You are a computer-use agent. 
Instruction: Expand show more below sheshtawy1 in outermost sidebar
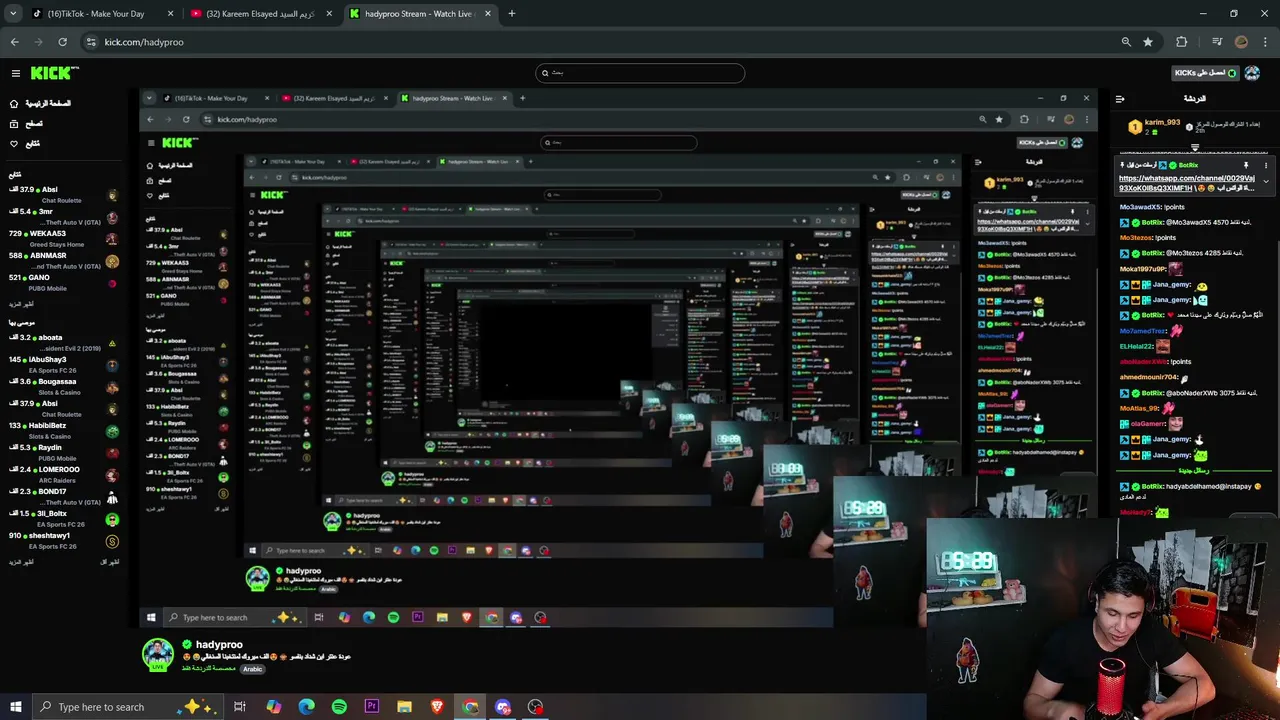[21, 562]
